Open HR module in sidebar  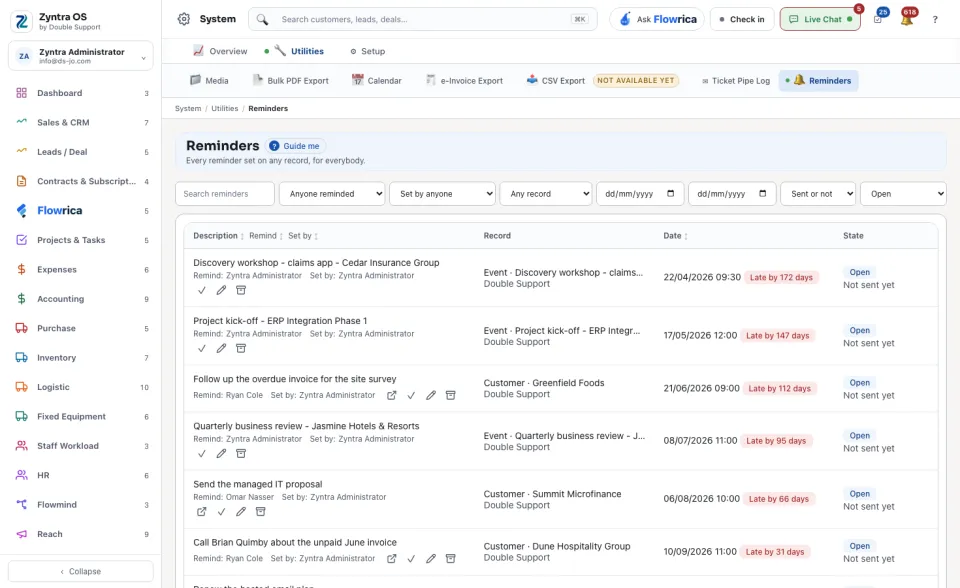[82, 475]
